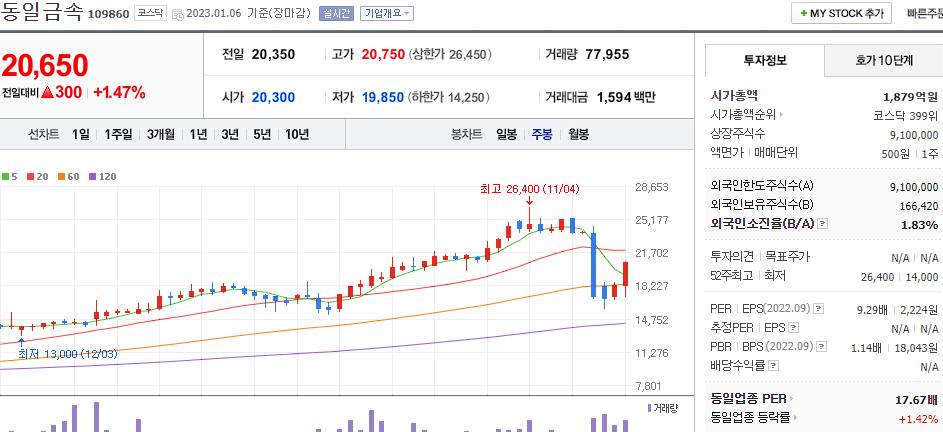The width and height of the screenshot is (943, 432).
Task: Open help icon beside PBR BPS(2022.09)
Action: [822, 347]
